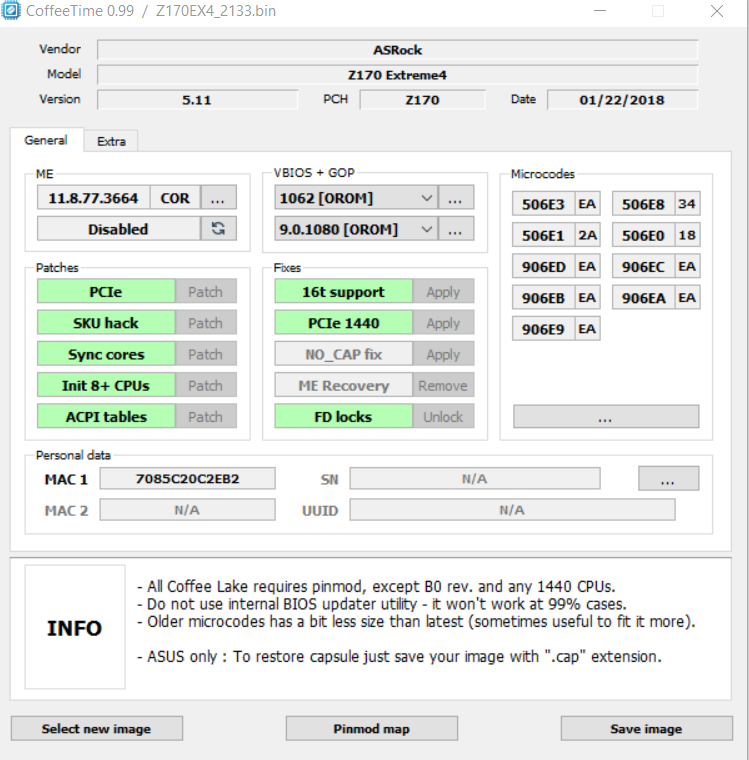Viewport: 749px width, 760px height.
Task: Select the 906ED microcode entry
Action: point(556,266)
